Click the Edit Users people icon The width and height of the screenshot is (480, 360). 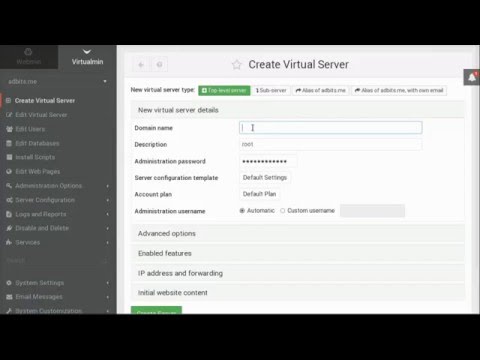(x=9, y=129)
